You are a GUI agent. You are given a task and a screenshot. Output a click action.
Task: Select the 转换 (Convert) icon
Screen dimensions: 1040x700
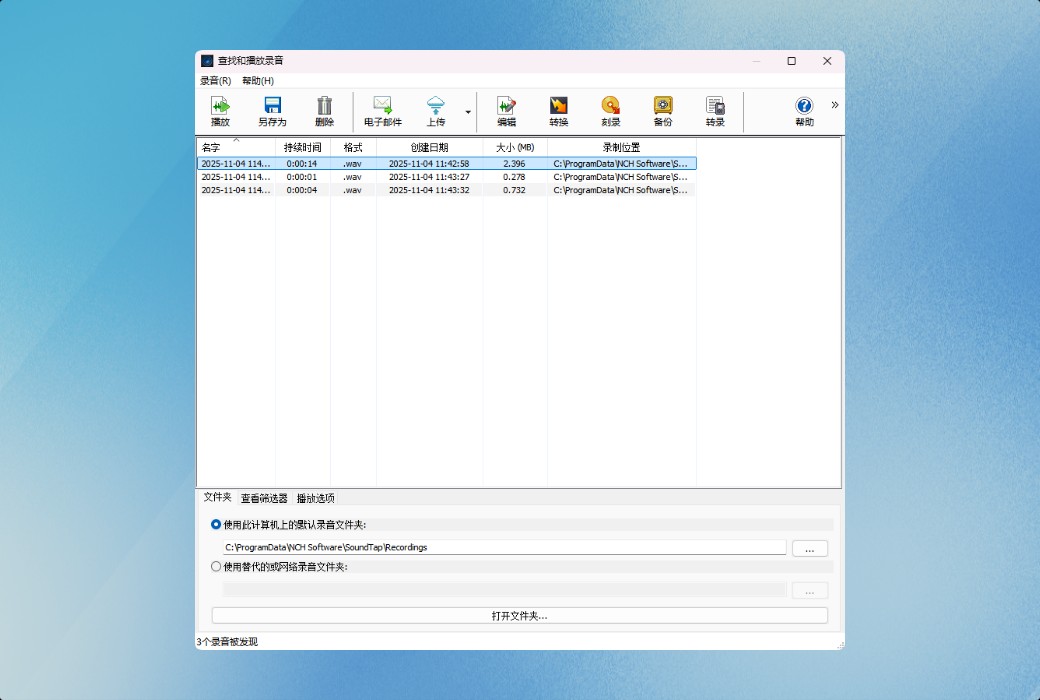[x=558, y=110]
